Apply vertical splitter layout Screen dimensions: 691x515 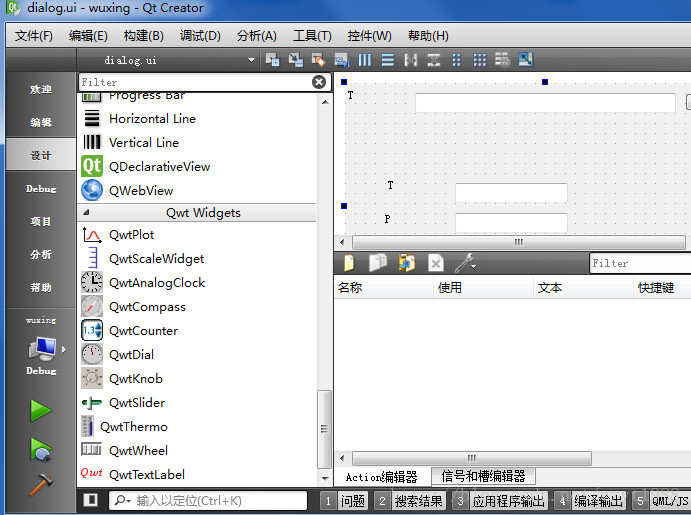coord(434,59)
